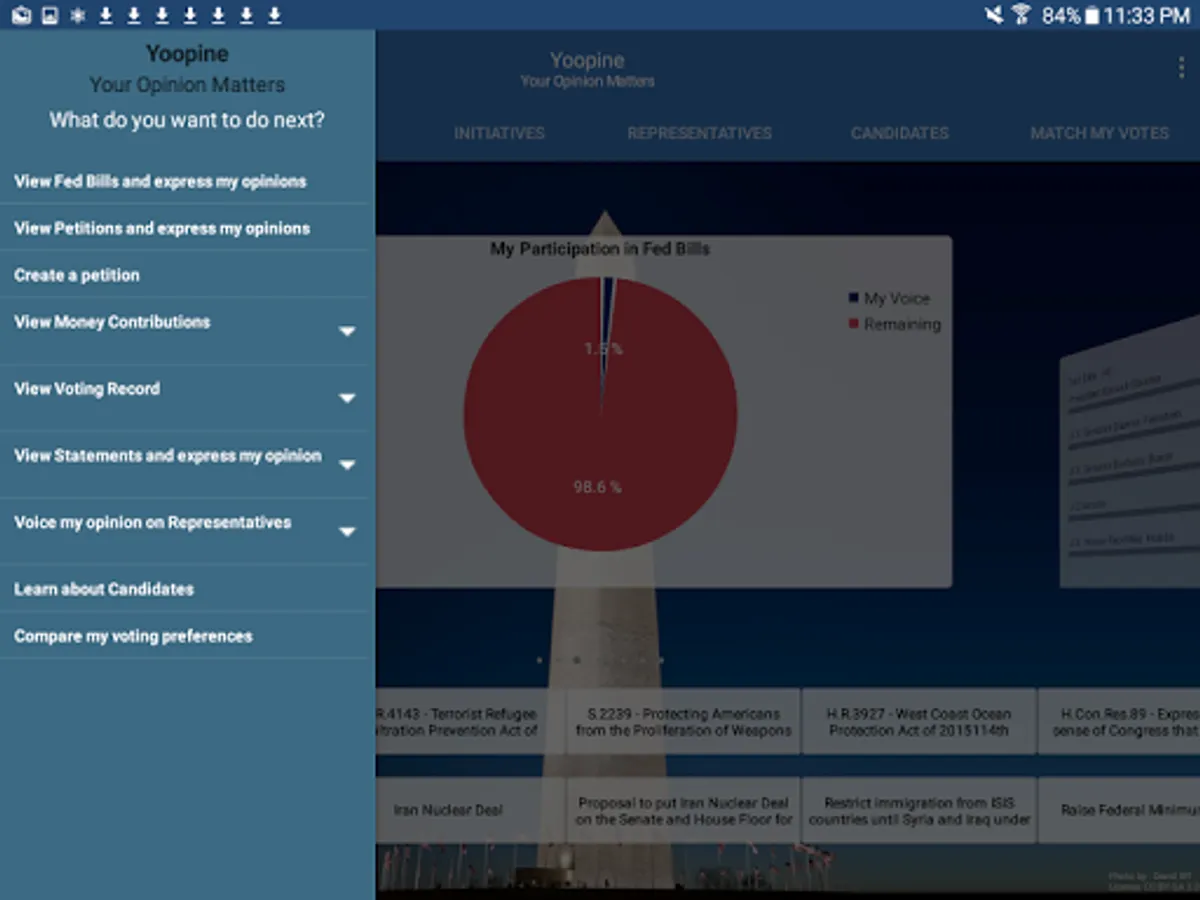Open Raise Federal Minimum petition card
The image size is (1200, 900).
pyautogui.click(x=1119, y=810)
